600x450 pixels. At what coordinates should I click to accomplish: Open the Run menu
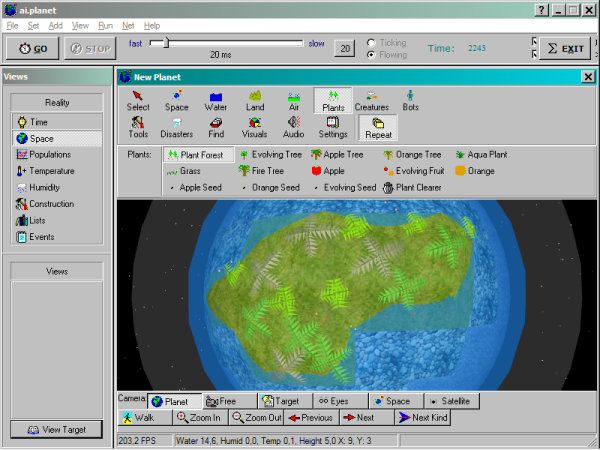[104, 24]
